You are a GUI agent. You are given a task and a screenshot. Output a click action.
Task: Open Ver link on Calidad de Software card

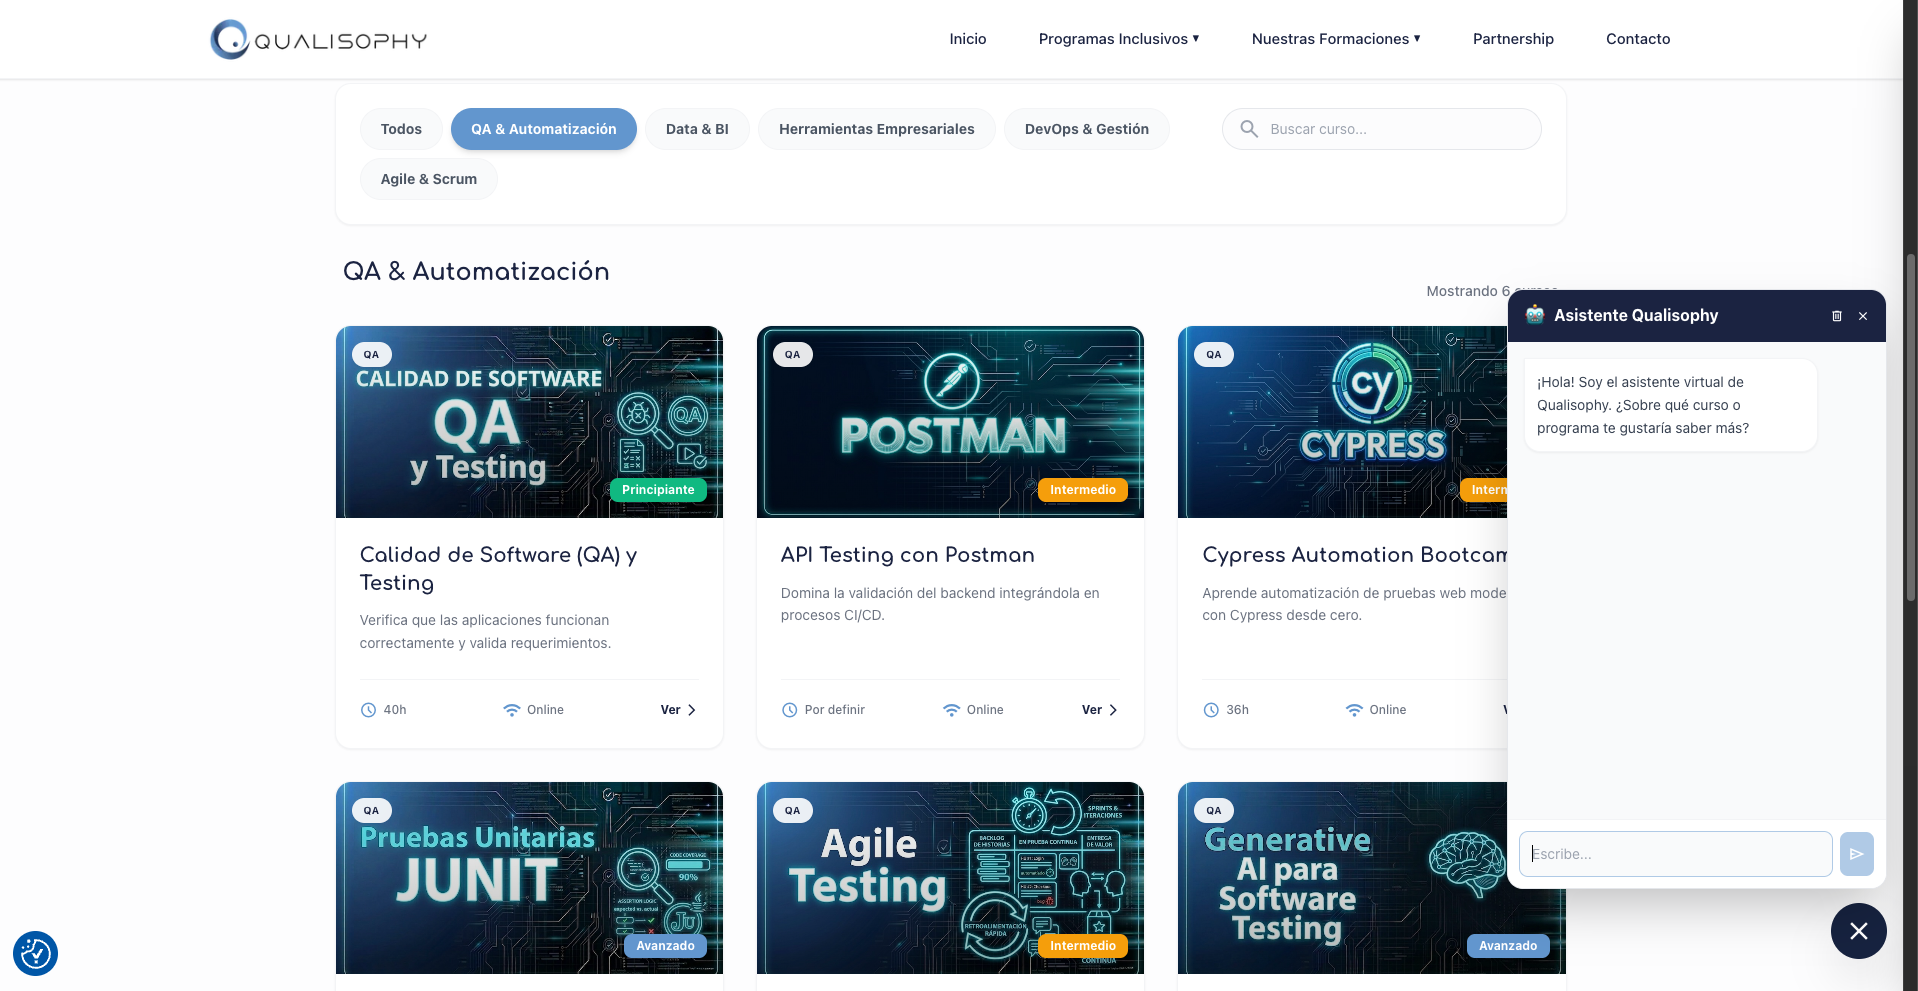pos(678,710)
